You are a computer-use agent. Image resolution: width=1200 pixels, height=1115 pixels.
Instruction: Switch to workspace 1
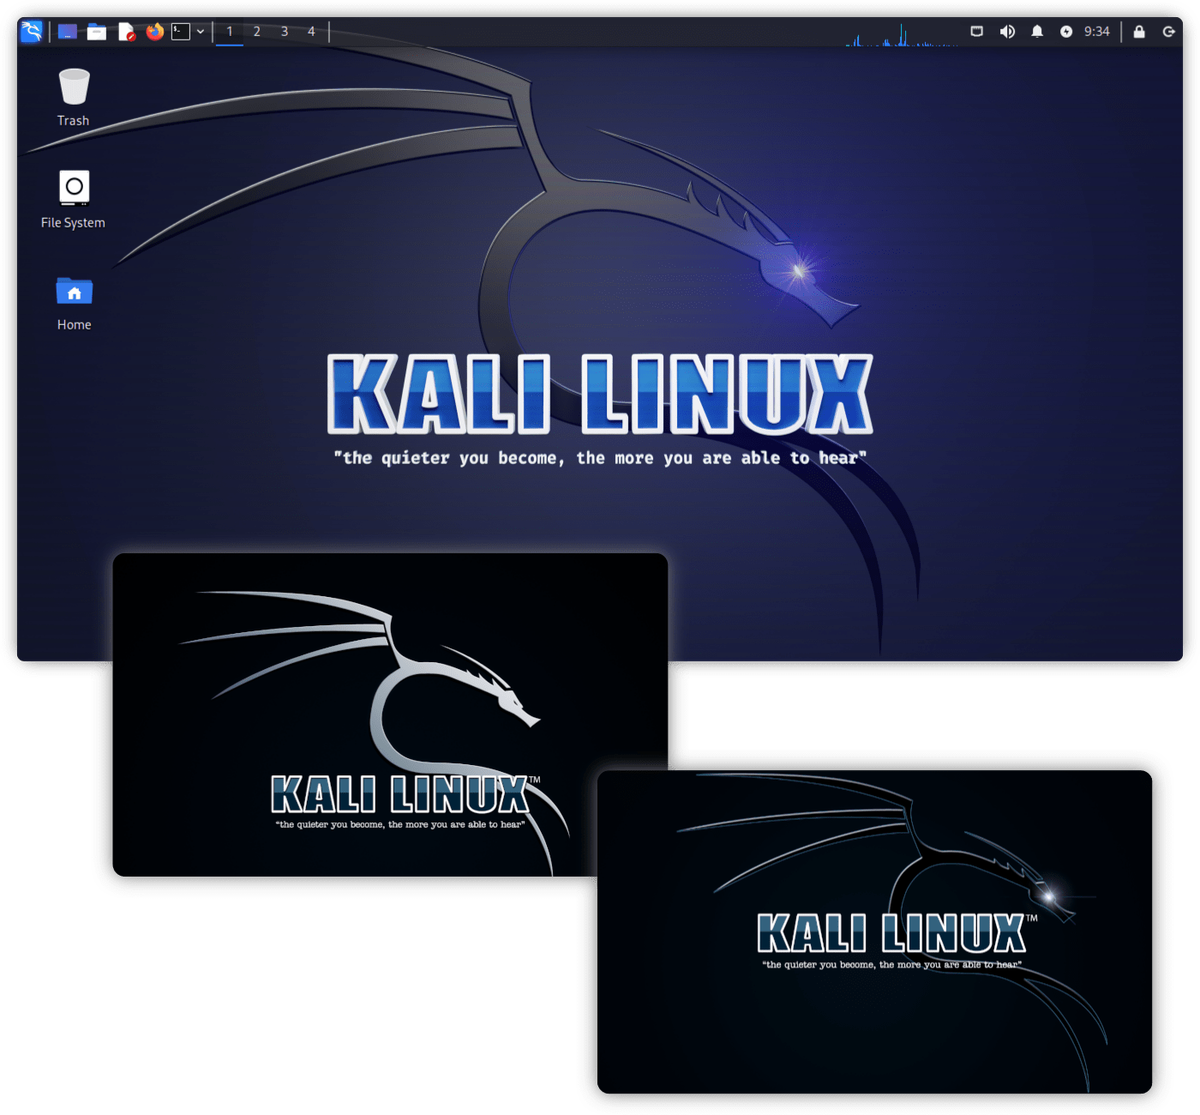point(229,31)
